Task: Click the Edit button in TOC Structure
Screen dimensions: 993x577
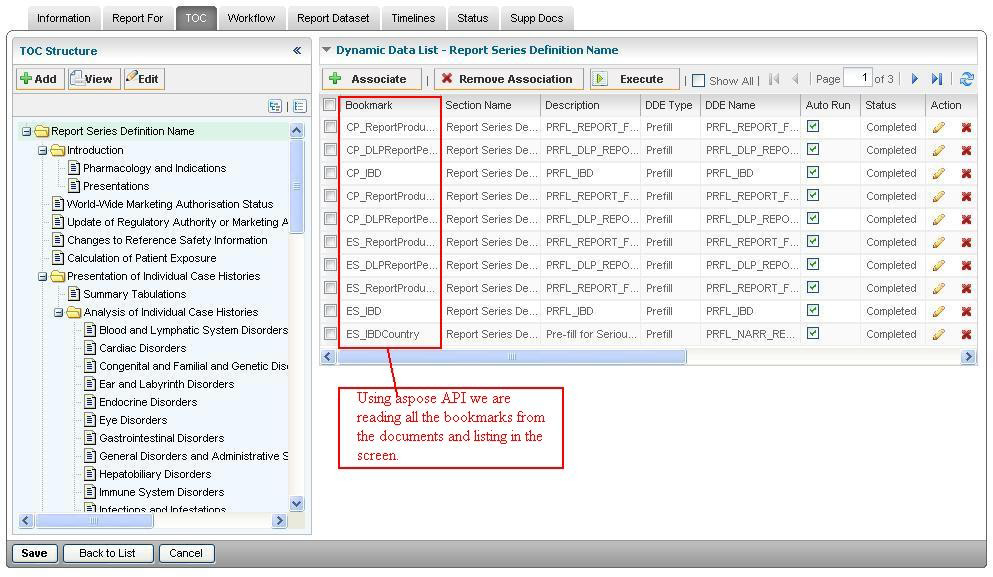Action: click(x=144, y=79)
